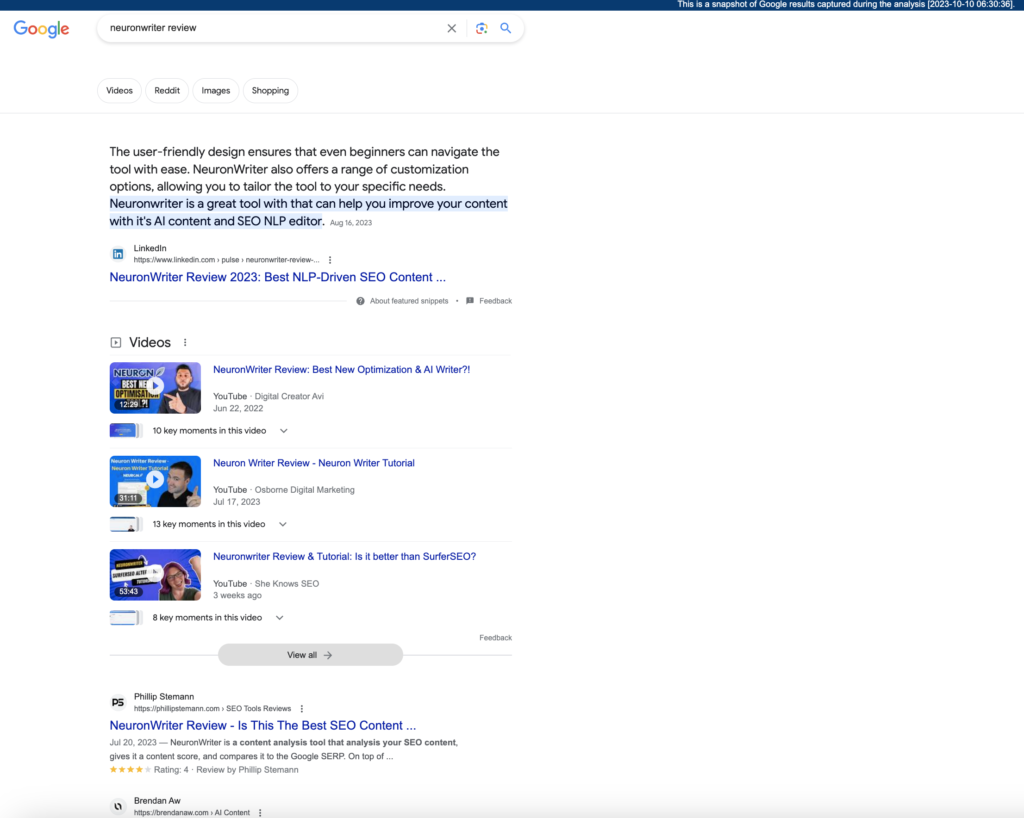Screen dimensions: 1024x818
Task: Click Videos section play-box icon
Action: point(116,343)
